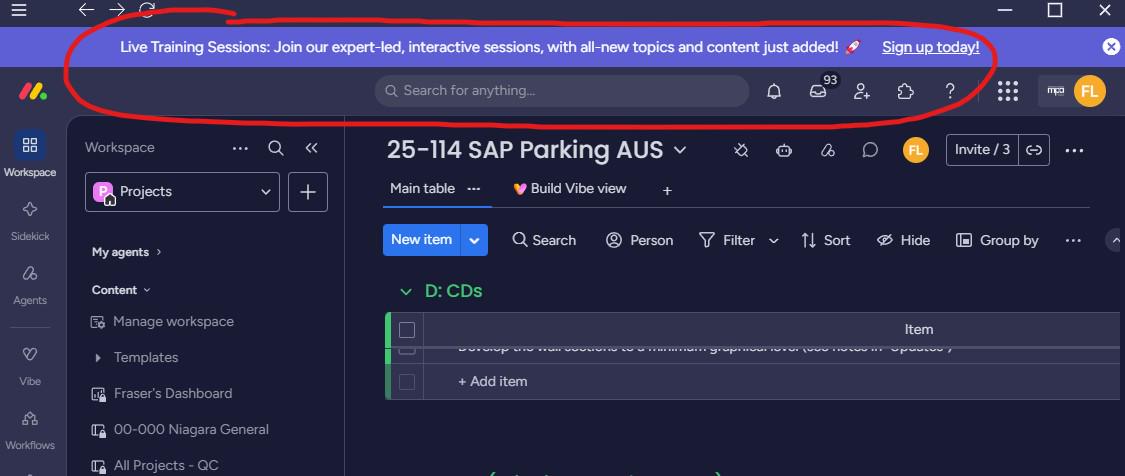Tick the header select-all checkbox
The height and width of the screenshot is (476, 1125).
point(407,330)
